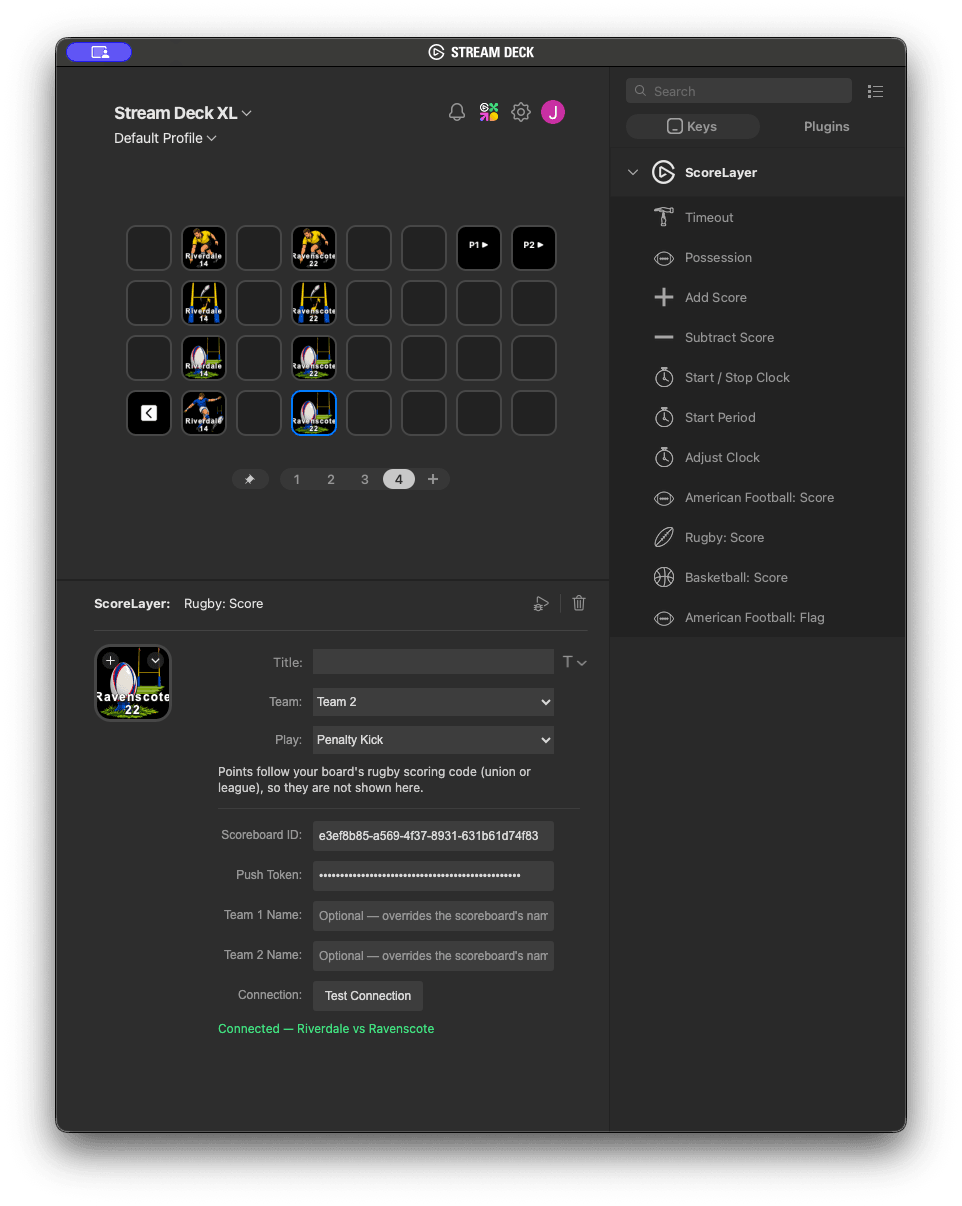Choose the Subtract Score action

coord(757,337)
